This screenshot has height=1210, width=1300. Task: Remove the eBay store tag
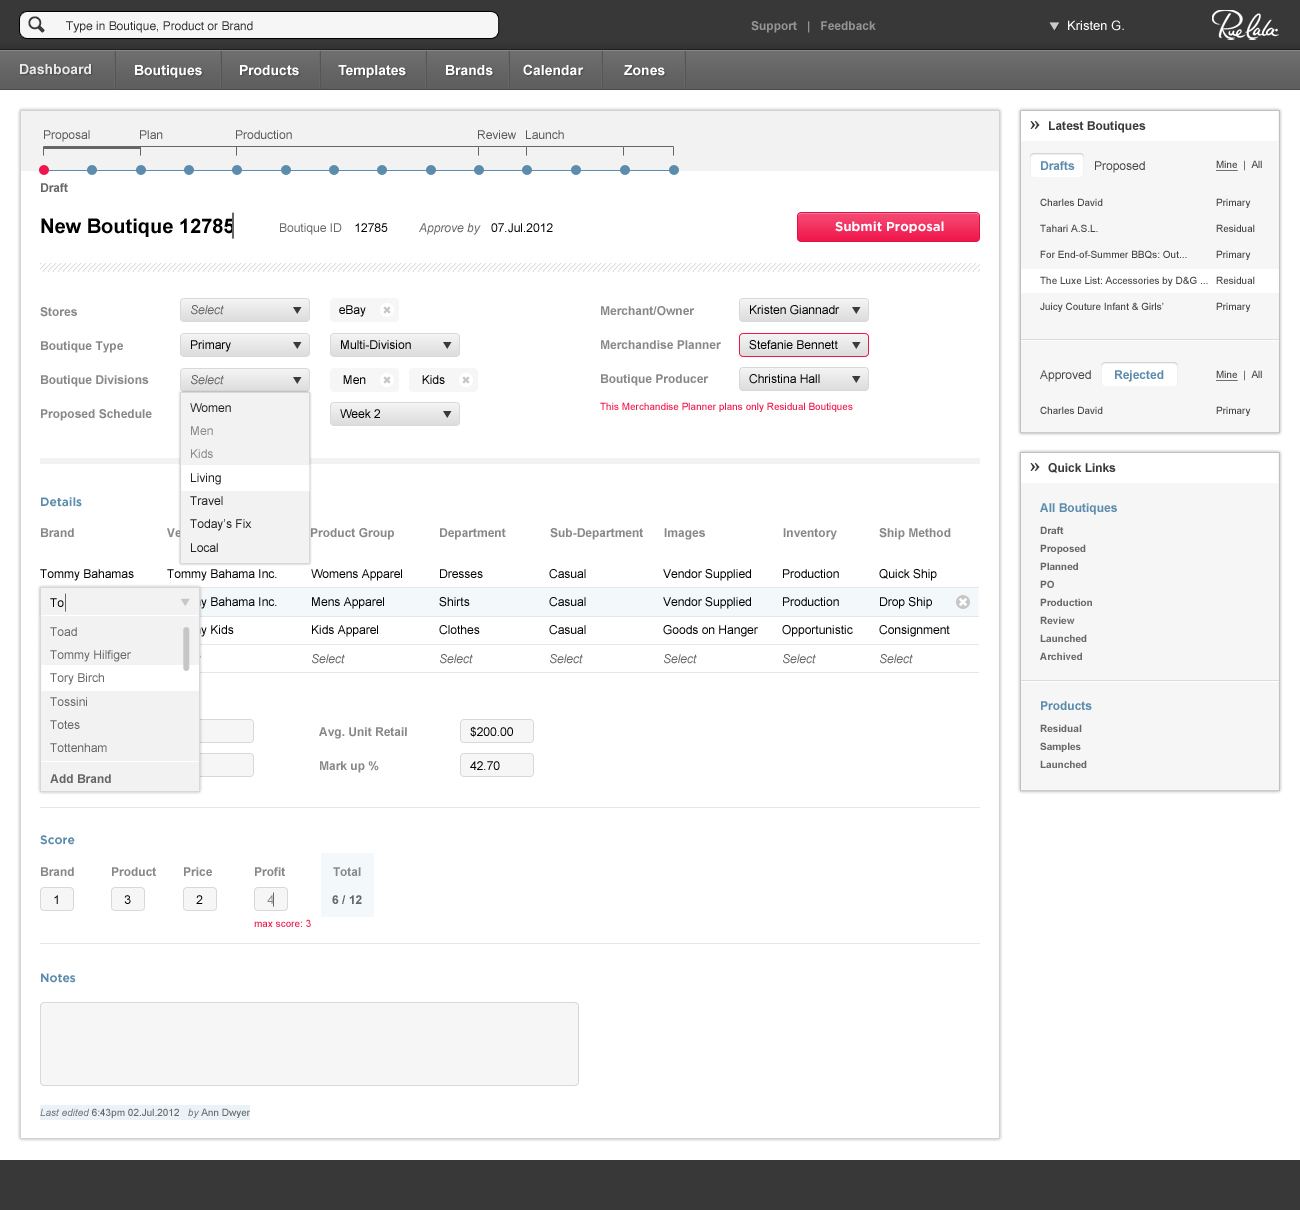[x=387, y=310]
